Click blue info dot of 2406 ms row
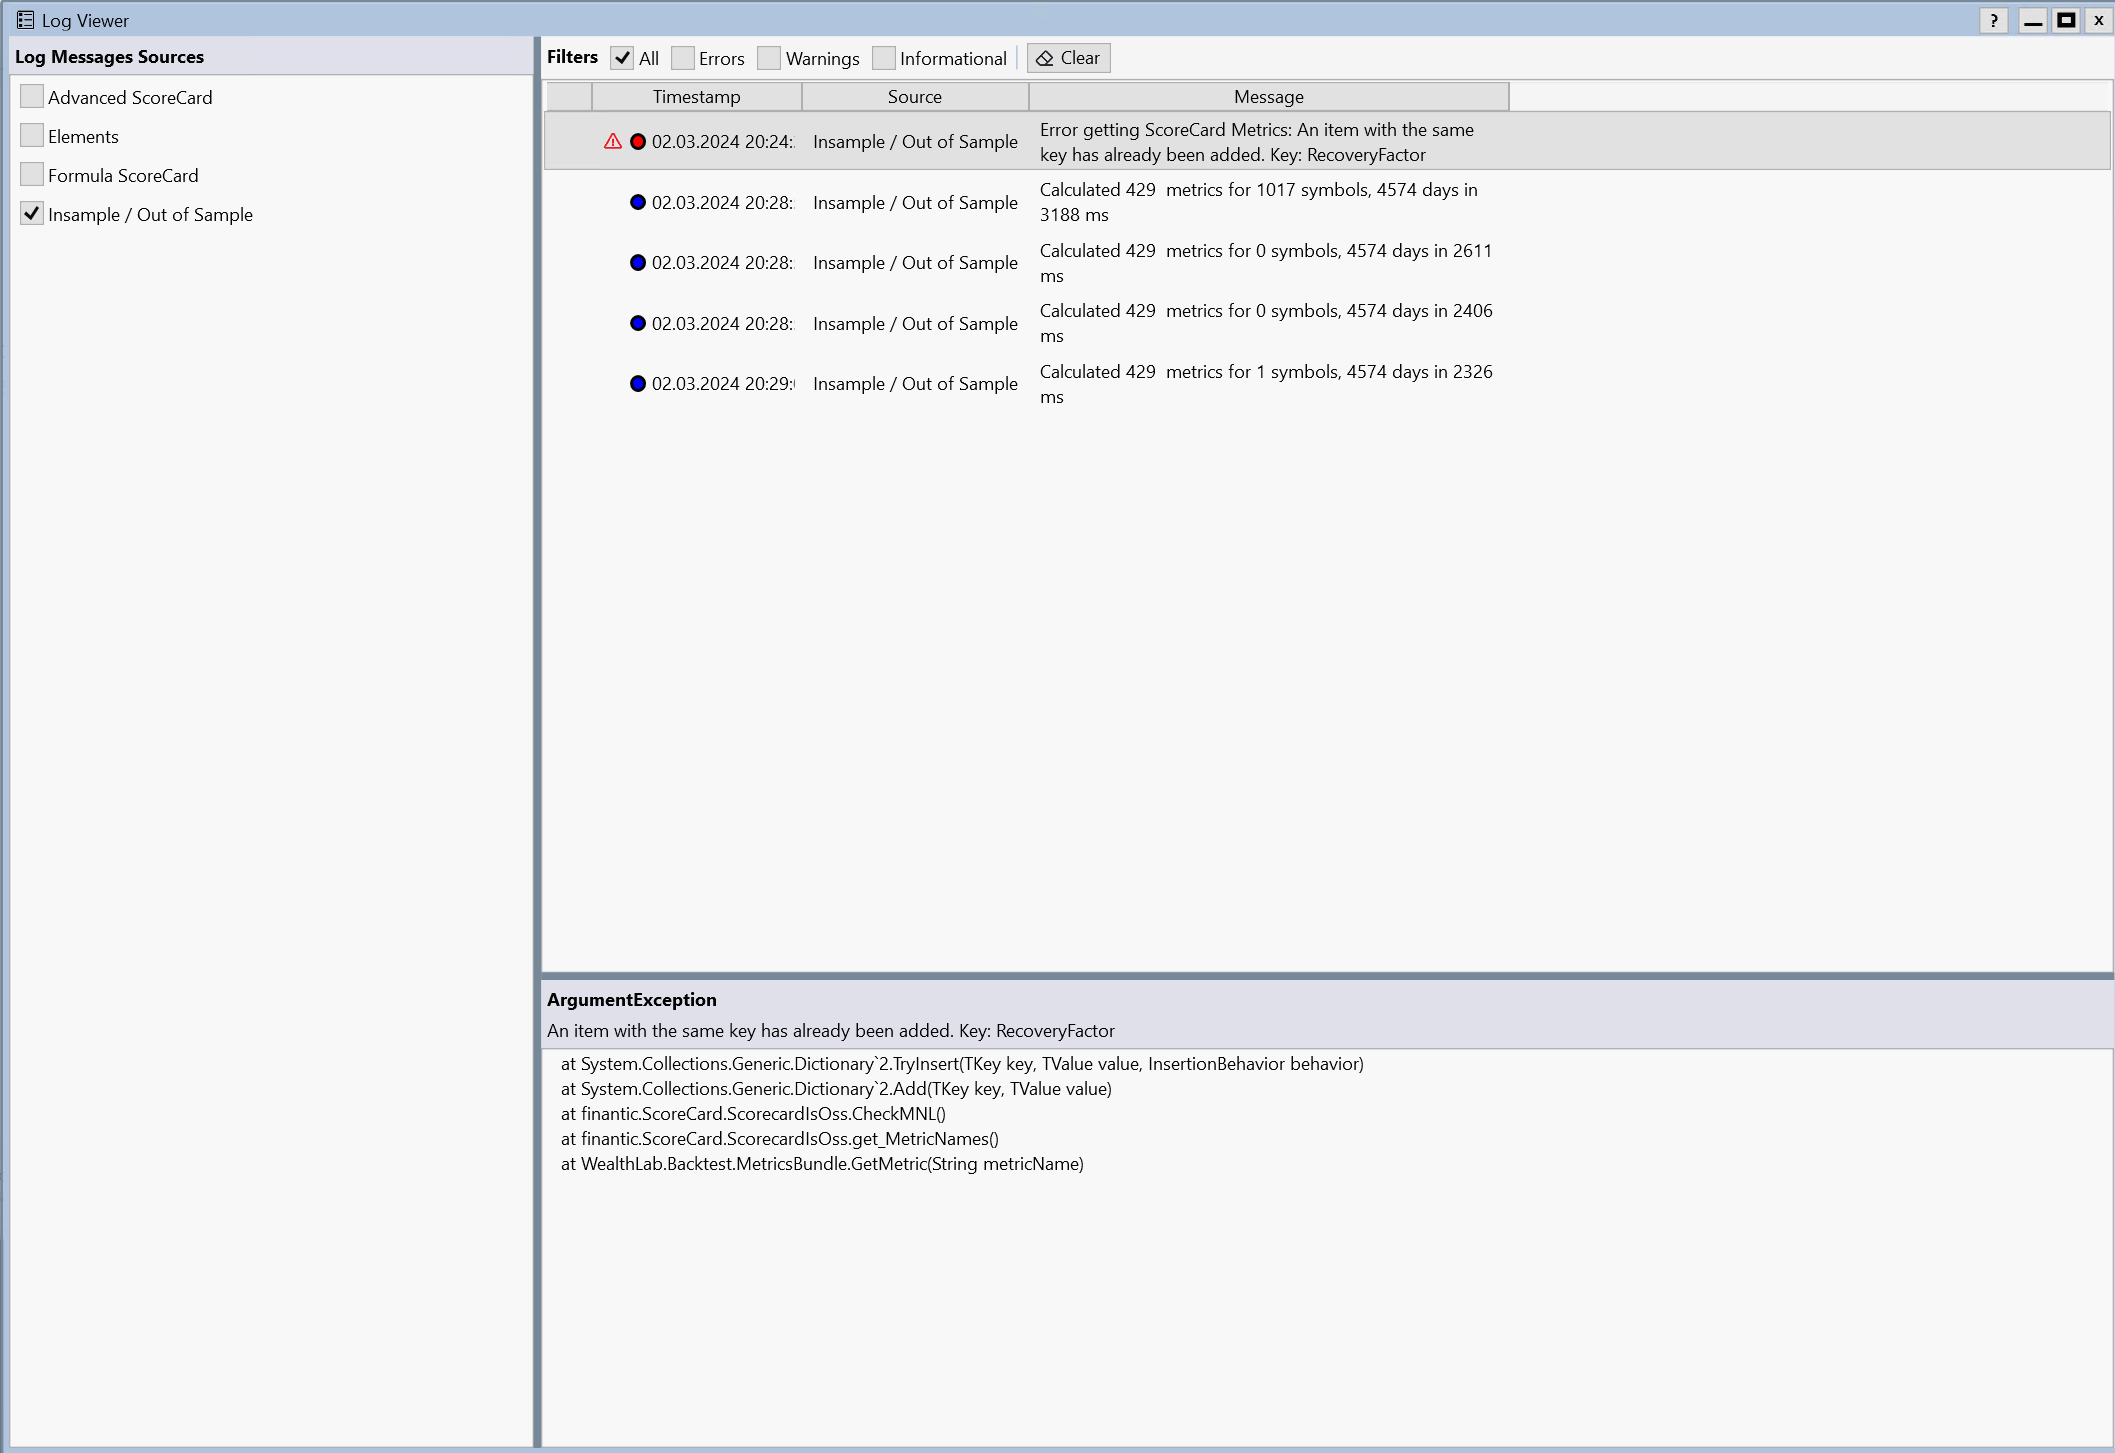Screen dimensions: 2115x1453 point(638,323)
